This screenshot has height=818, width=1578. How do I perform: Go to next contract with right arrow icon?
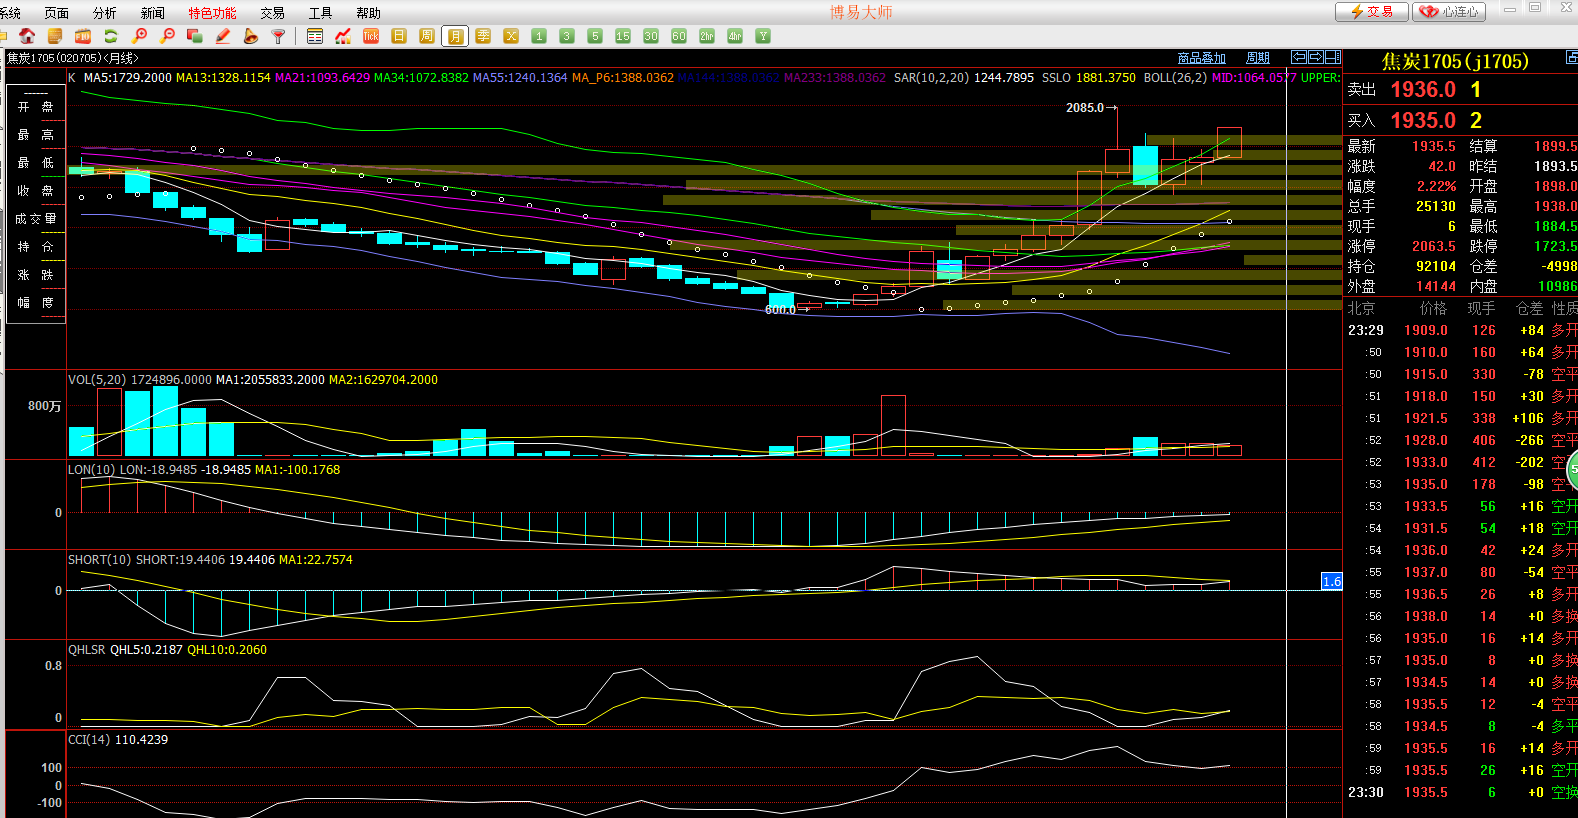[x=1316, y=57]
